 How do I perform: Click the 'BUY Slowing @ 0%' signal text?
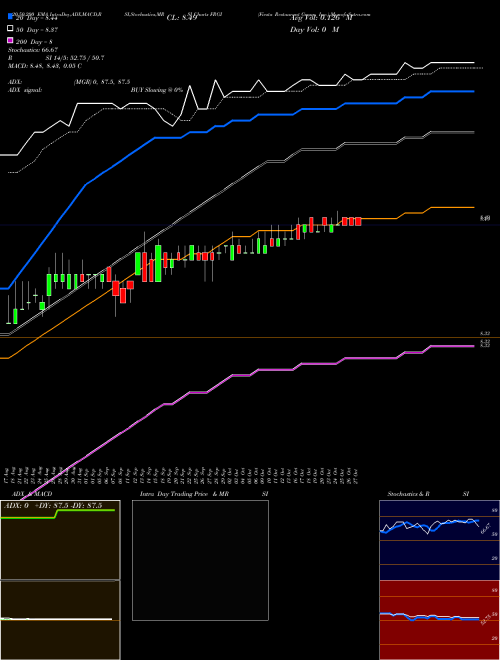pos(157,90)
